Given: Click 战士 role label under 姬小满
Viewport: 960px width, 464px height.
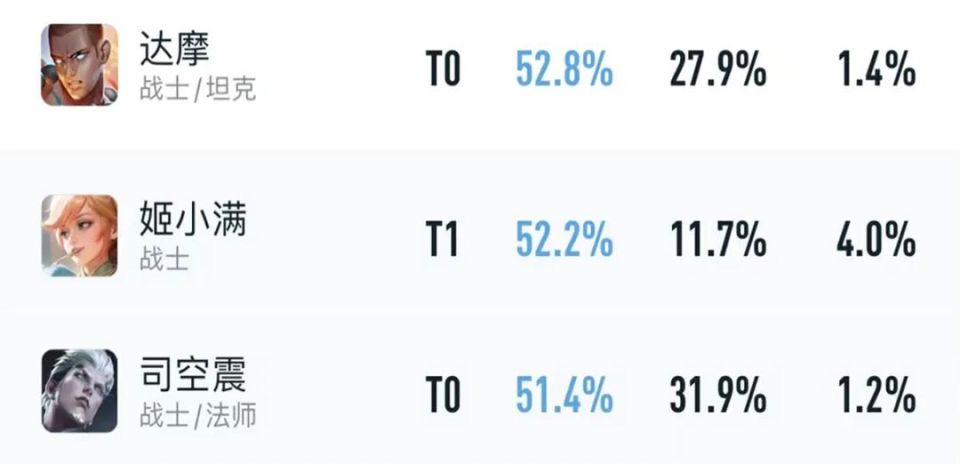Looking at the screenshot, I should (165, 260).
